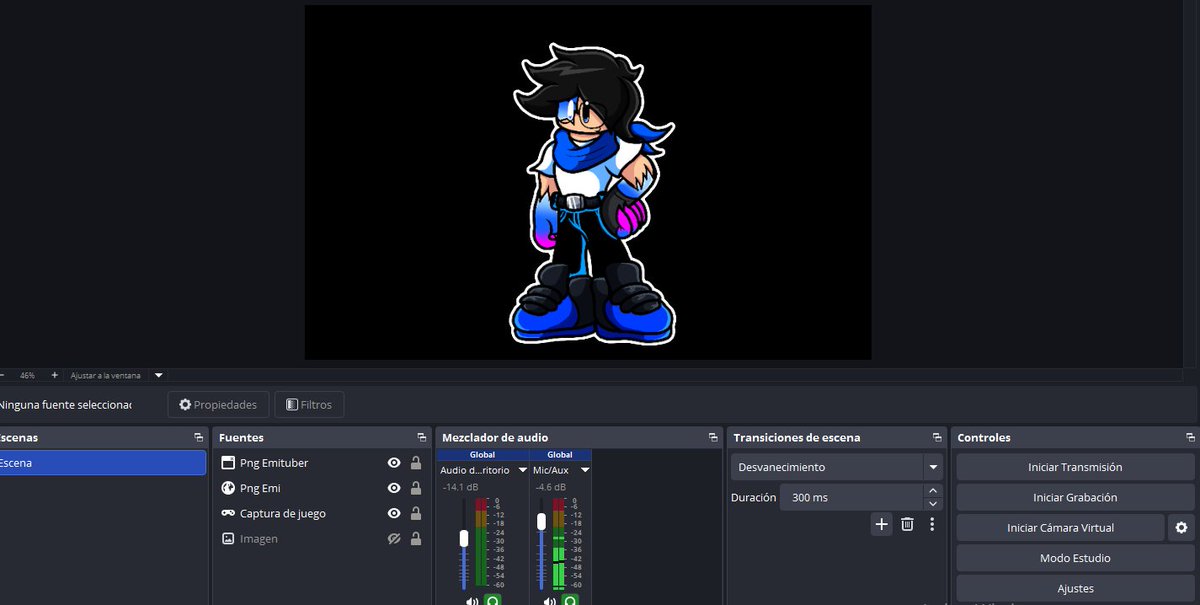This screenshot has width=1200, height=605.
Task: Add a new scene transition
Action: pos(881,524)
